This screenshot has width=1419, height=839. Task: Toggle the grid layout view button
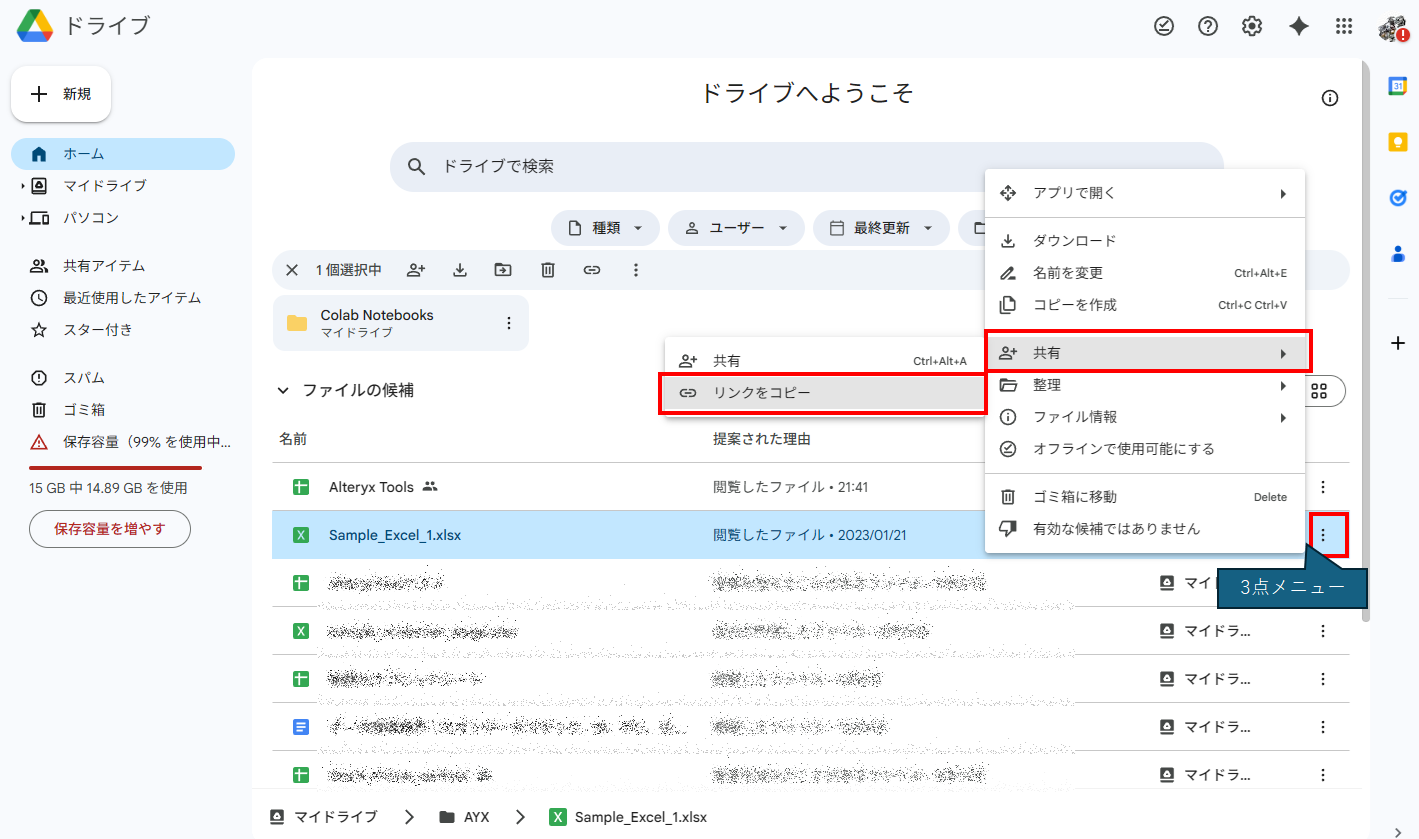coord(1319,391)
